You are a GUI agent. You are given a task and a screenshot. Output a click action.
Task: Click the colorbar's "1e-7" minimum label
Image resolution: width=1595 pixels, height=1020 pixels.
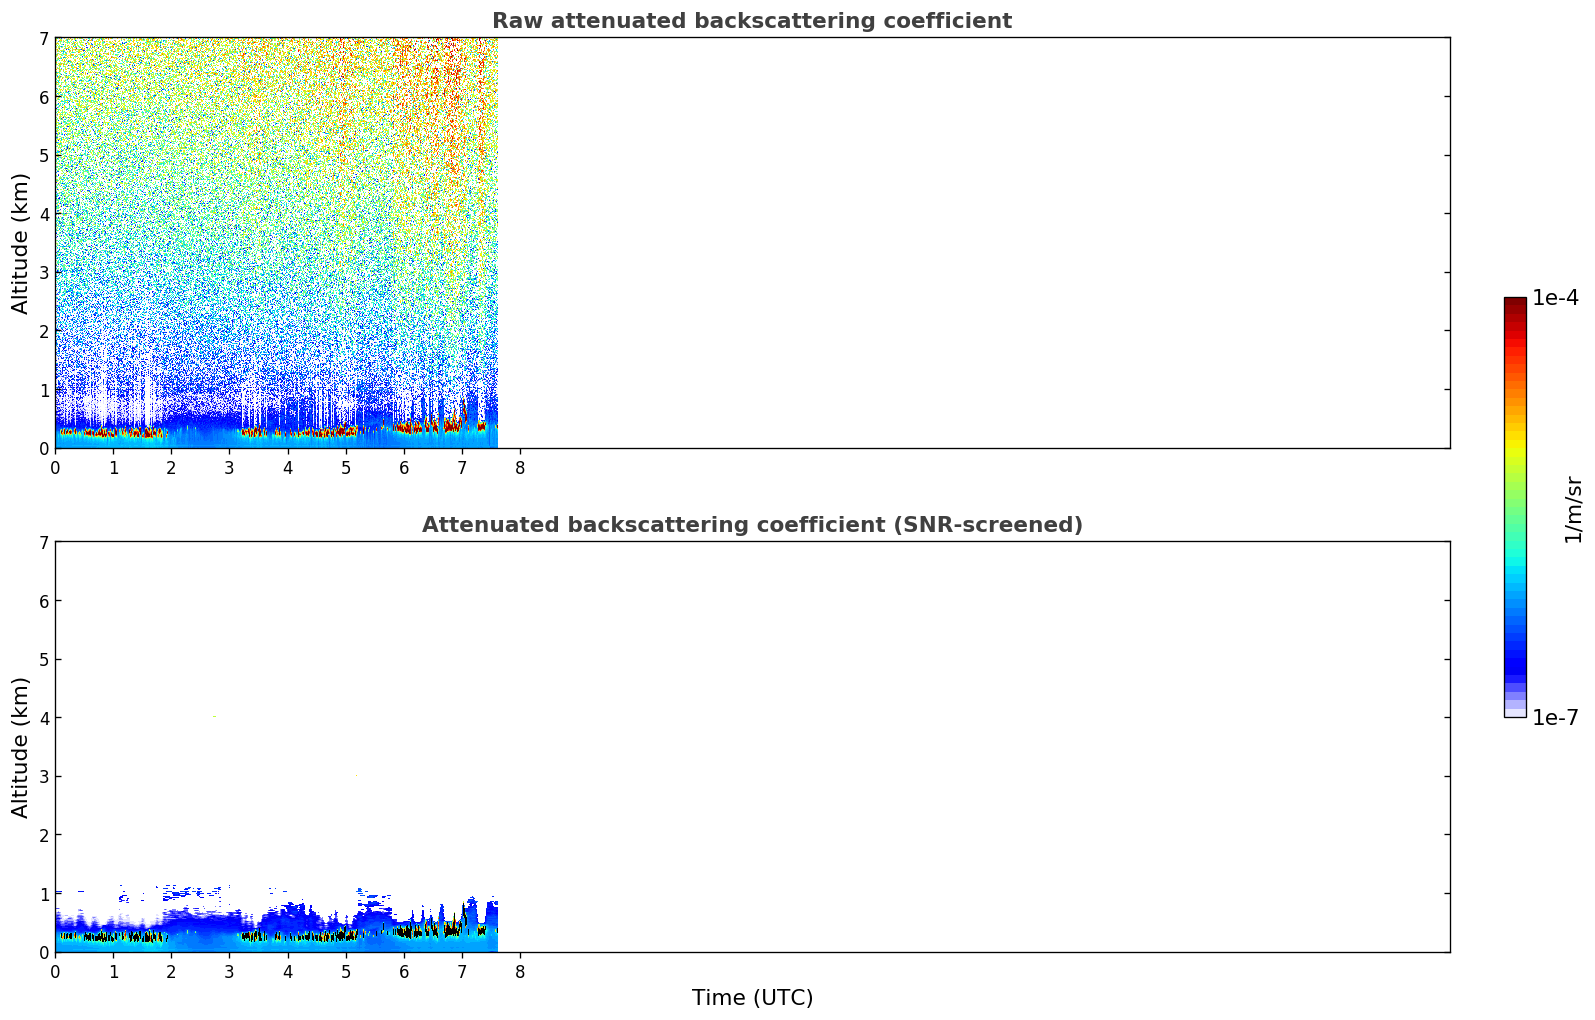tap(1555, 717)
